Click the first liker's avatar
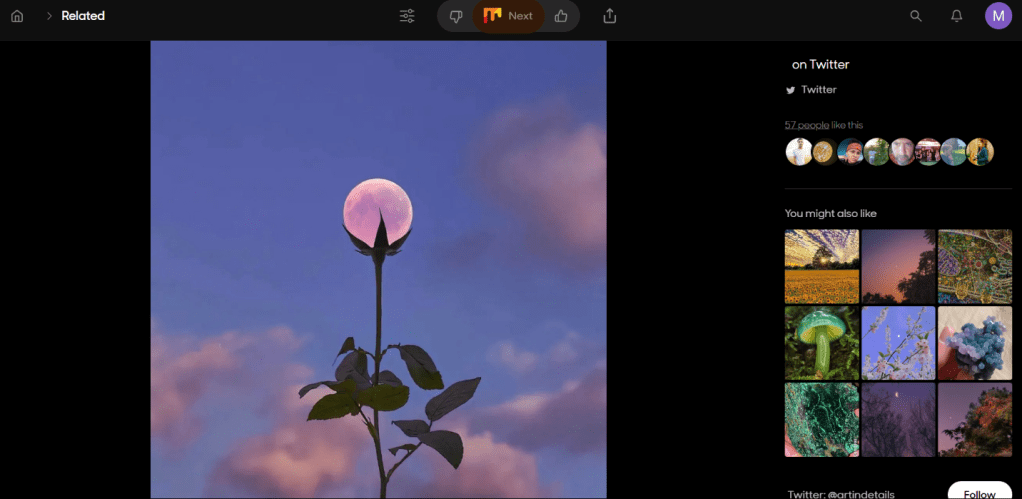 [x=798, y=152]
